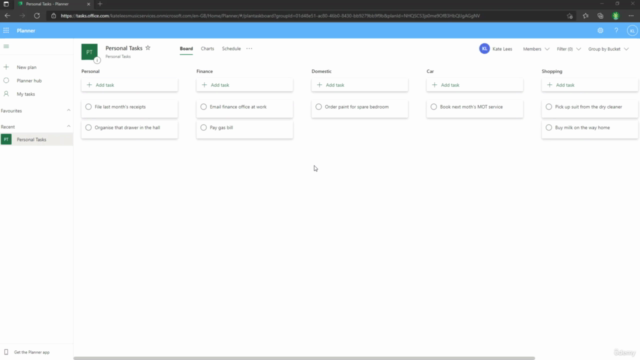Add task in the Finance bucket
This screenshot has width=640, height=360.
pyautogui.click(x=244, y=85)
